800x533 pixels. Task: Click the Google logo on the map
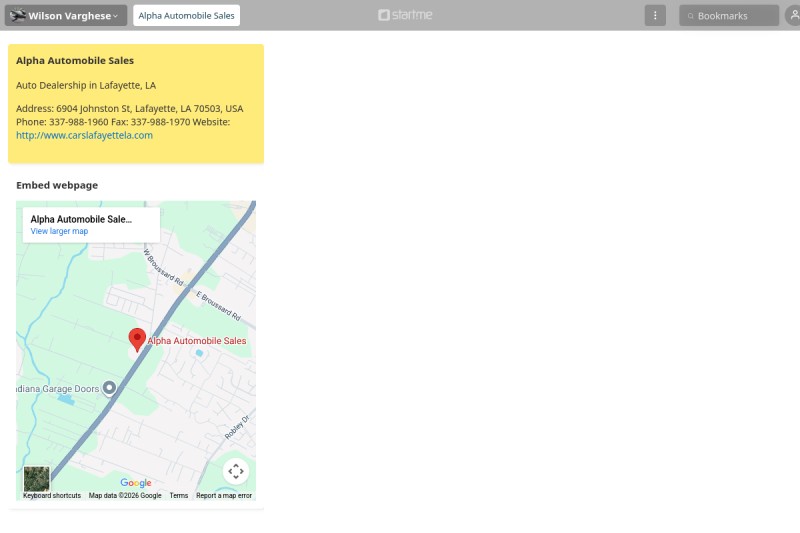click(x=136, y=483)
